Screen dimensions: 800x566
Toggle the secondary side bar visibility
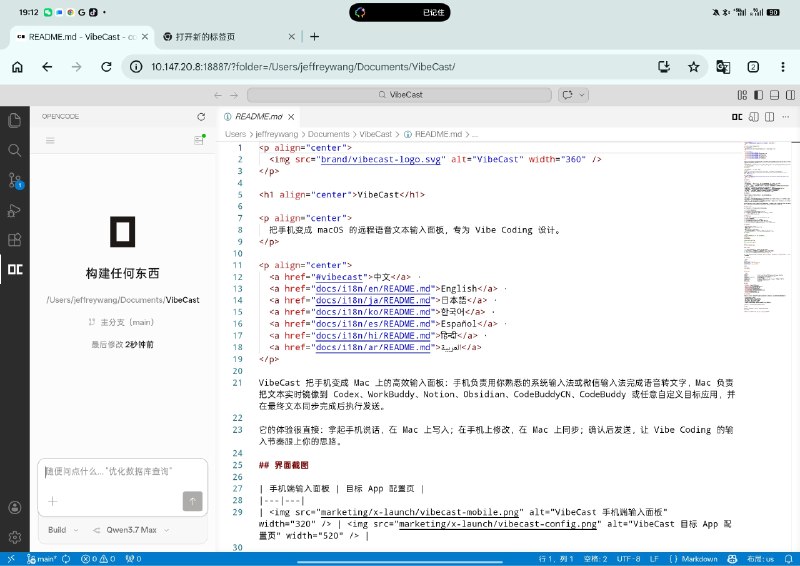click(790, 95)
